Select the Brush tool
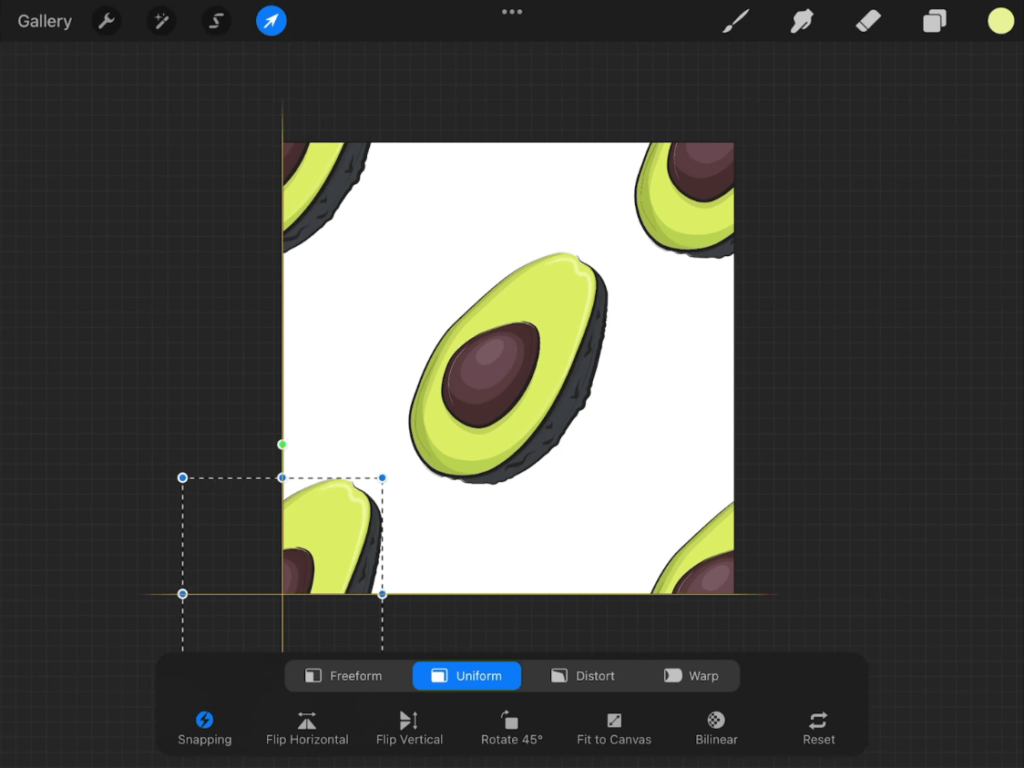 click(x=736, y=21)
